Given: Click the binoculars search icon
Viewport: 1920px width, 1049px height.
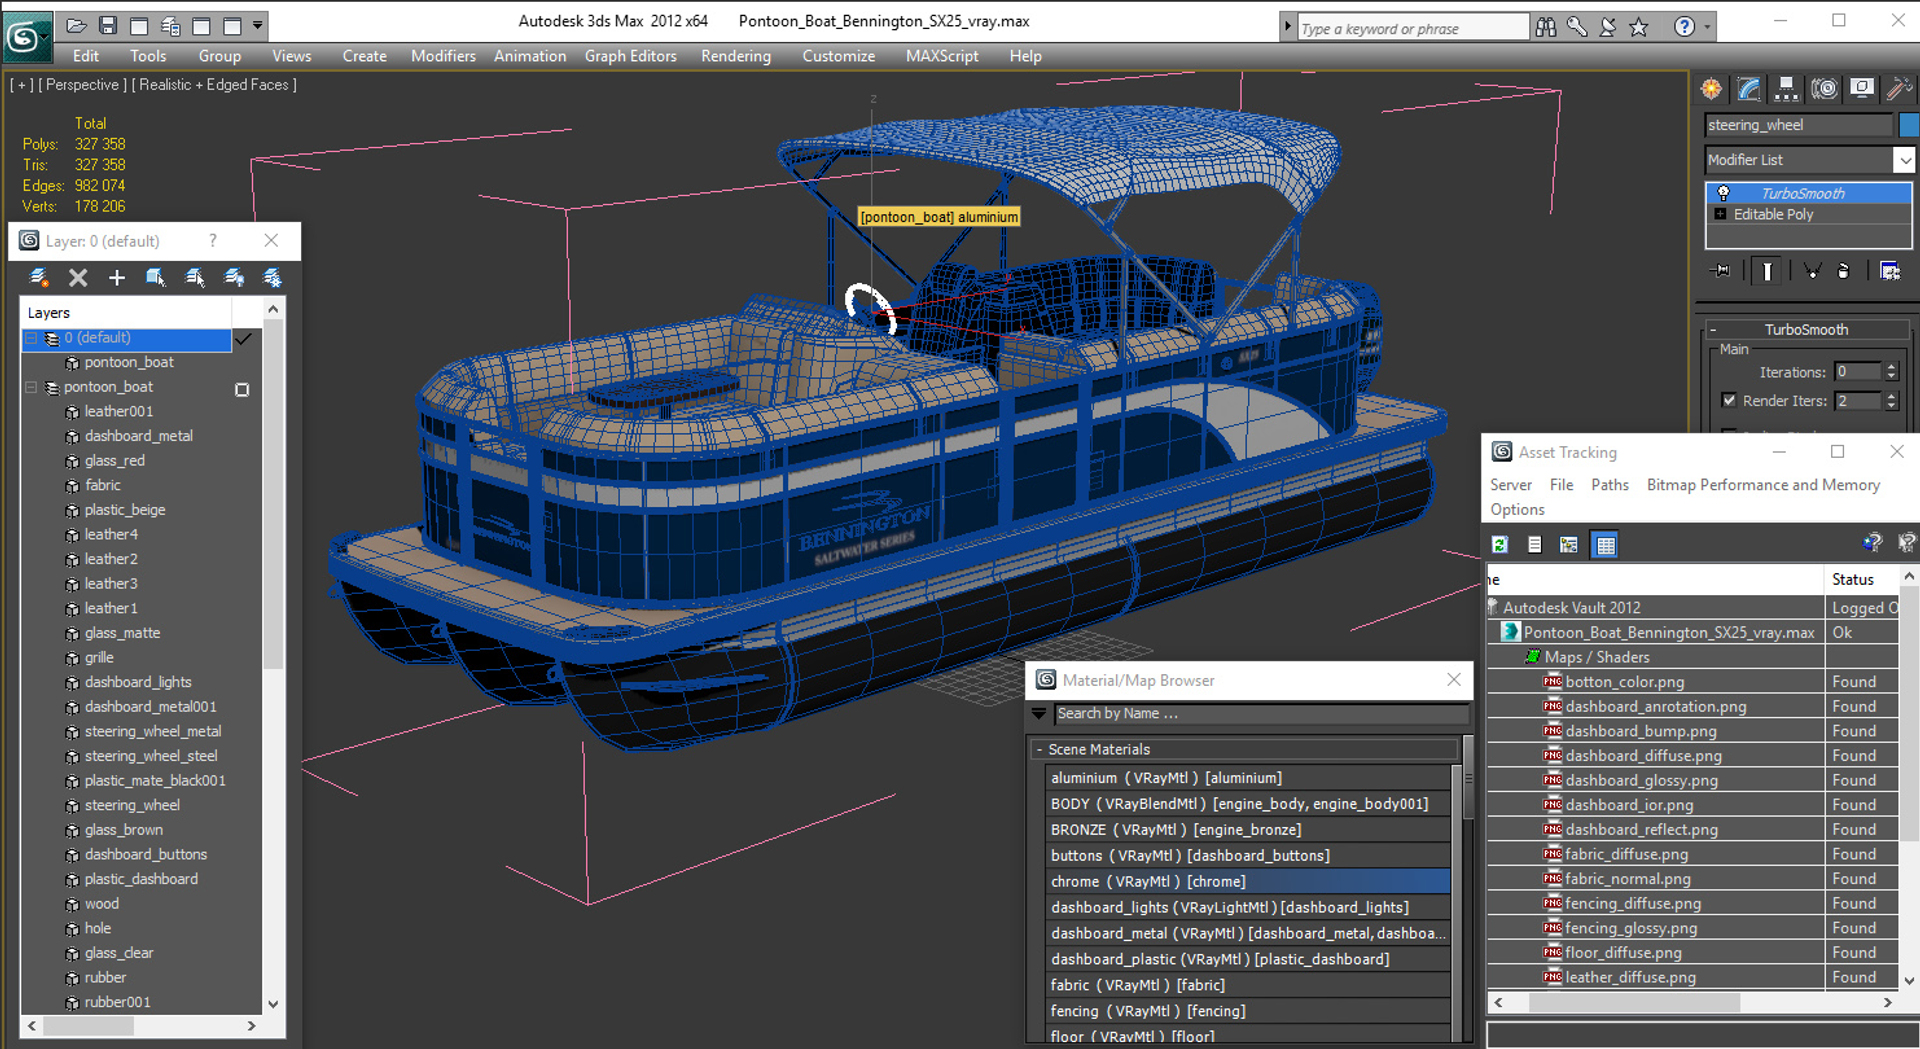Looking at the screenshot, I should [1546, 27].
